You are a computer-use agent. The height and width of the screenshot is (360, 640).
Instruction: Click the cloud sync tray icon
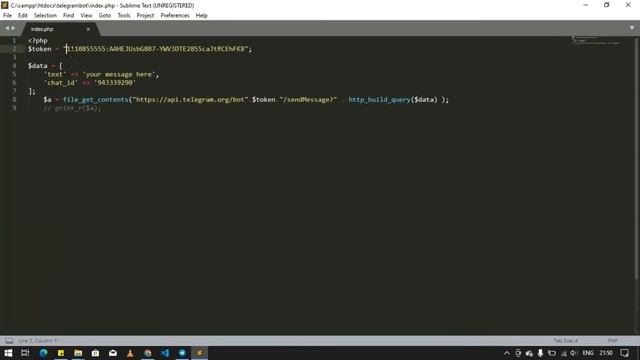529,353
